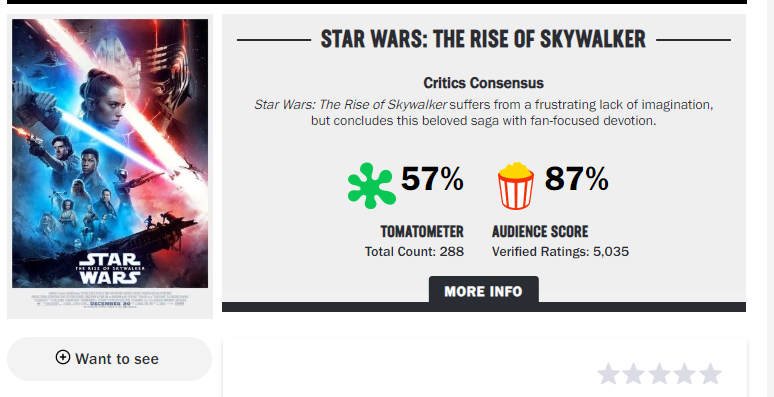
Task: Click the Critics Consensus heading
Action: click(483, 83)
